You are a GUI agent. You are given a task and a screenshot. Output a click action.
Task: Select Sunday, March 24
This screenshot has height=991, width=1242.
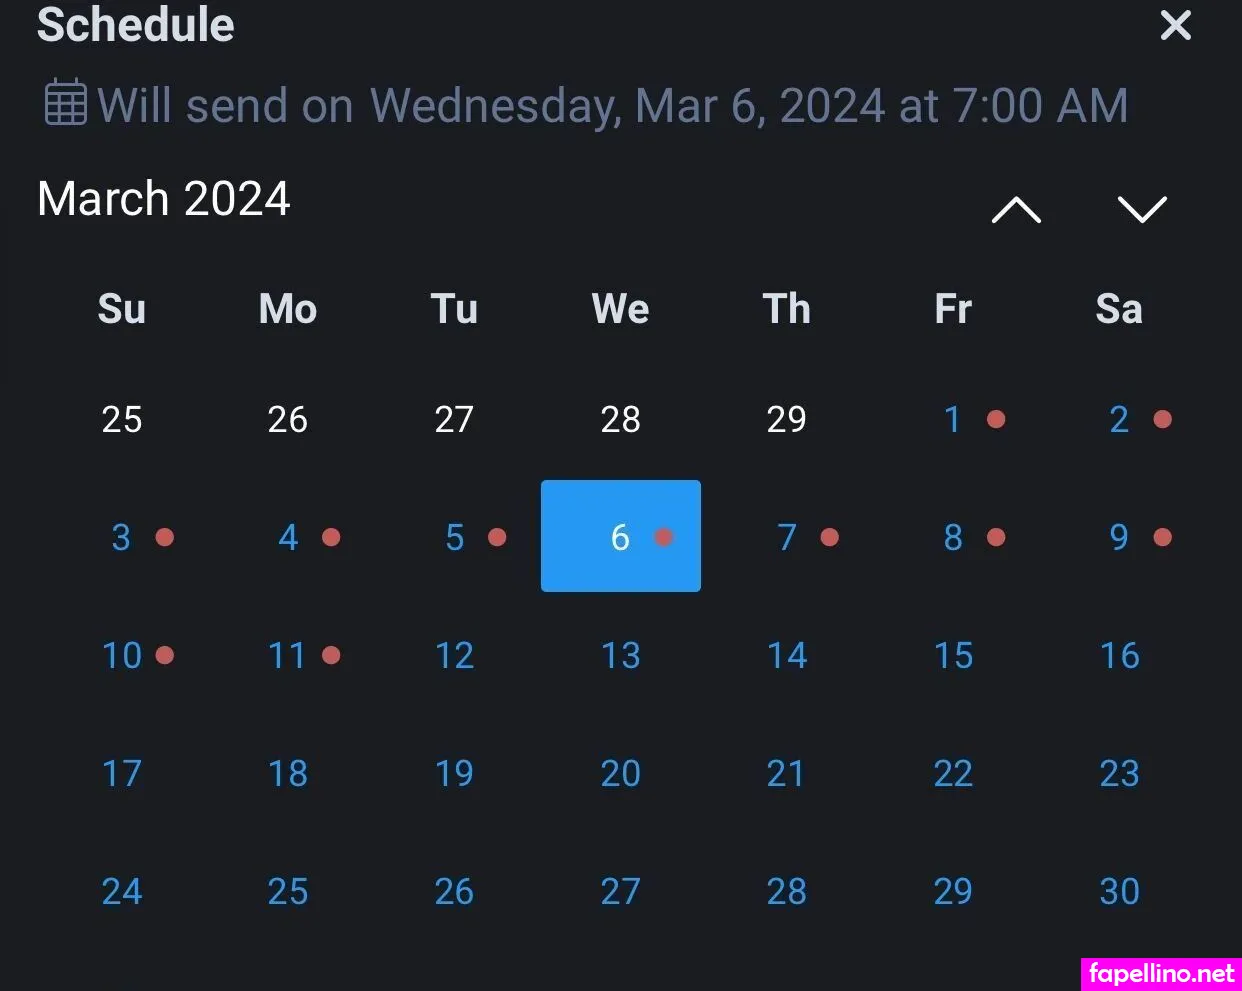click(x=122, y=891)
